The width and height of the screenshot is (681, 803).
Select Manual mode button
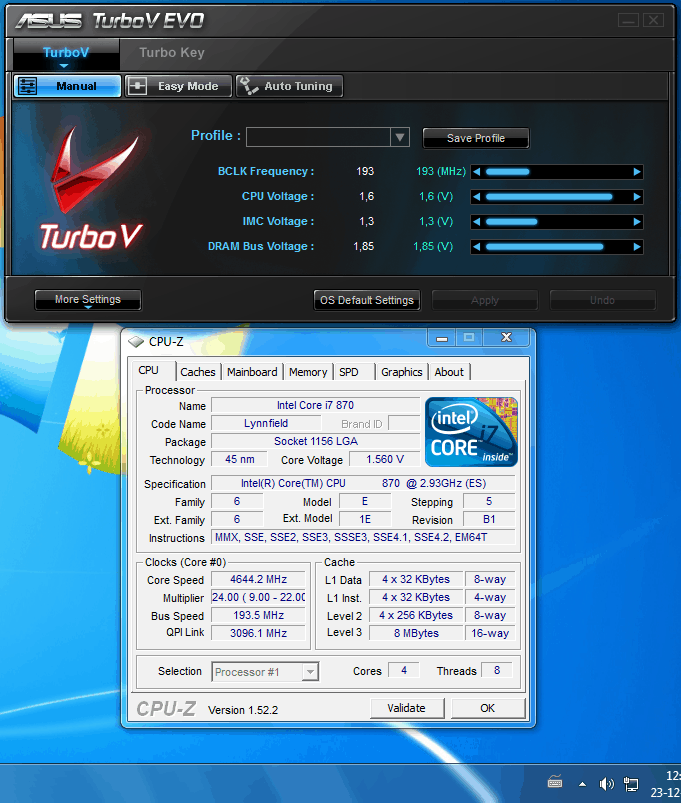(x=68, y=86)
